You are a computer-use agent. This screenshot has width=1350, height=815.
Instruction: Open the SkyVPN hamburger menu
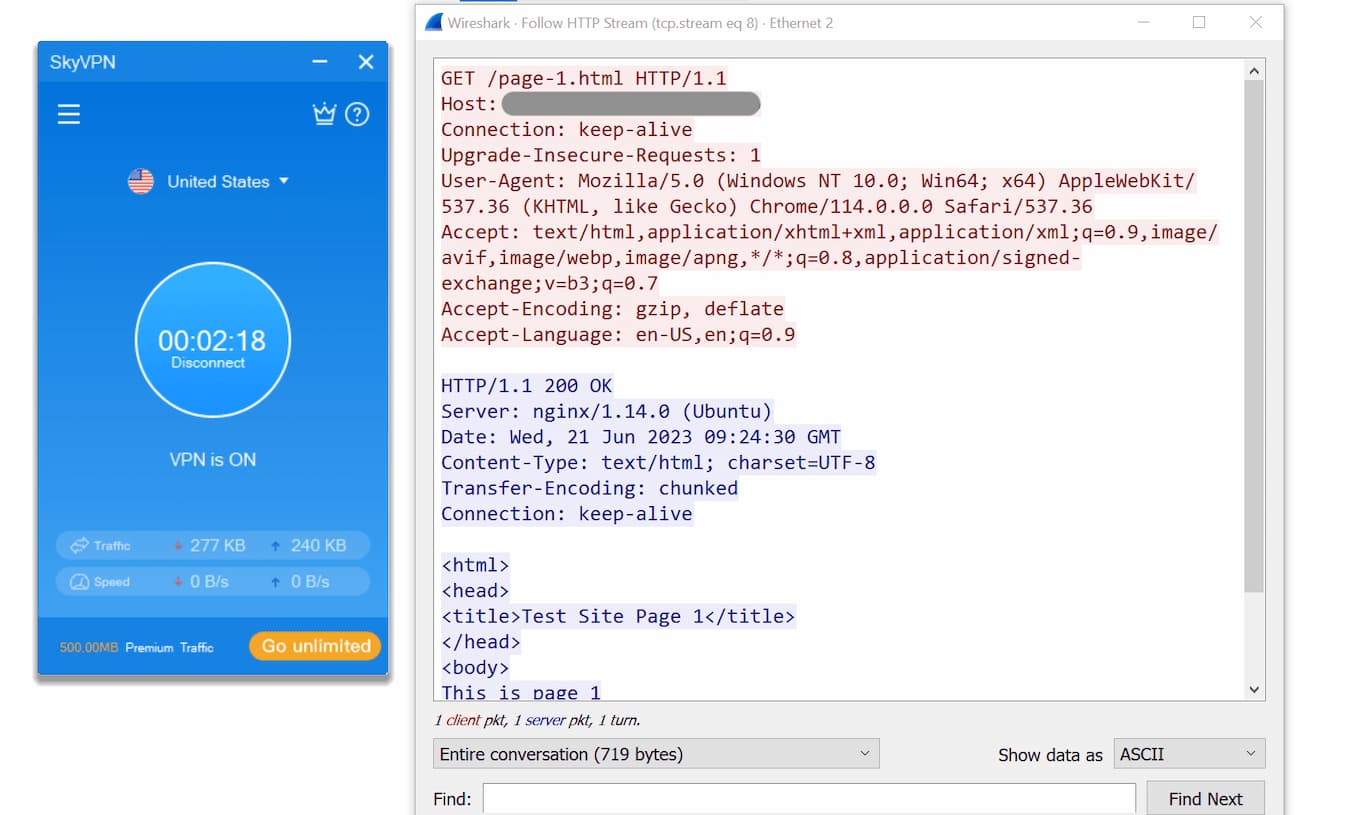pyautogui.click(x=68, y=113)
